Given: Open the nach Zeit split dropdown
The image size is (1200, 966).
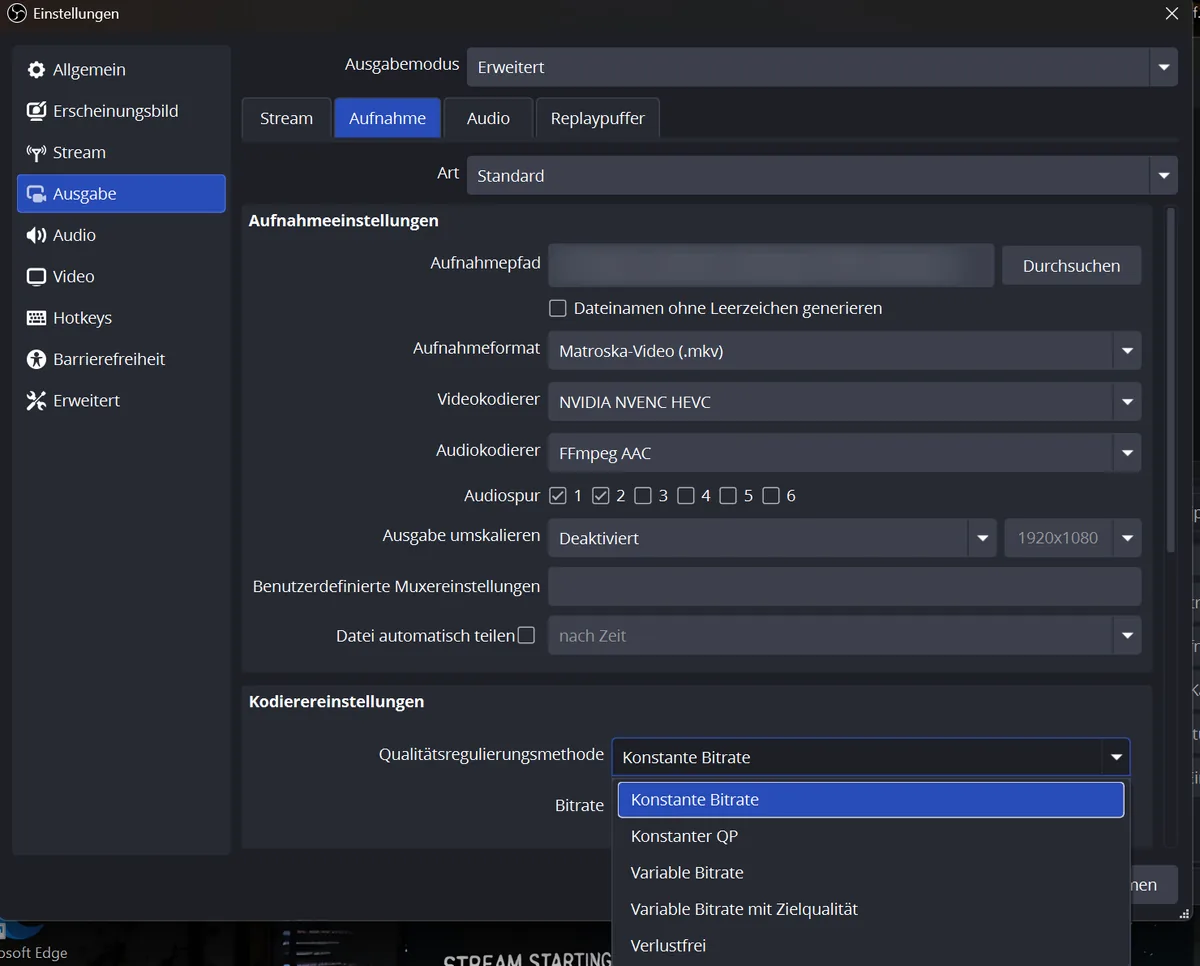Looking at the screenshot, I should click(844, 635).
